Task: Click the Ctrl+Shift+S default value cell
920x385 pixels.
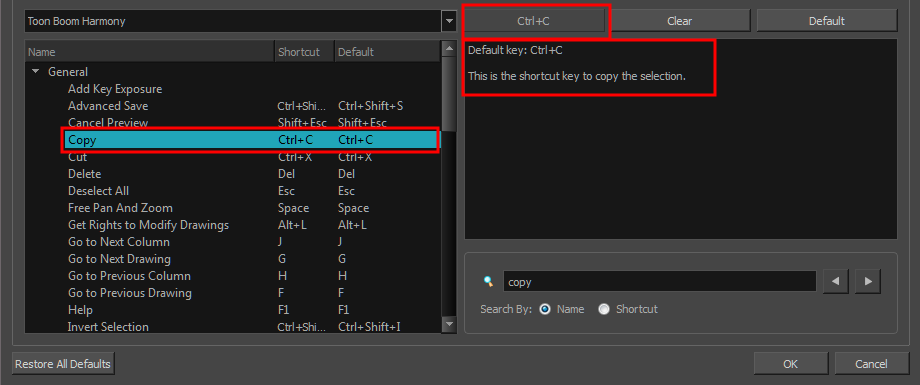Action: point(370,106)
